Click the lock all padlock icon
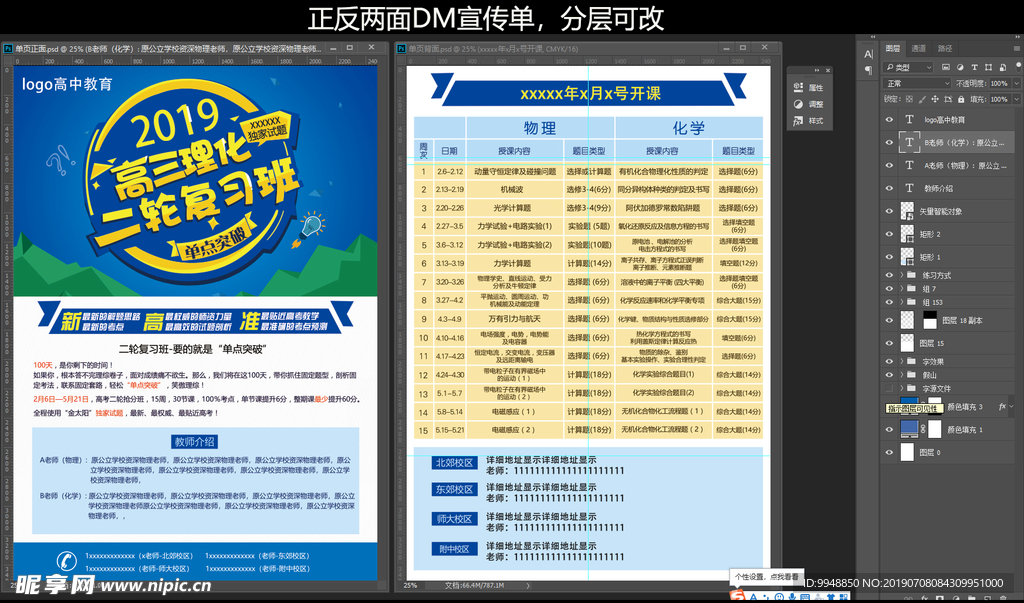1024x603 pixels. click(x=961, y=99)
